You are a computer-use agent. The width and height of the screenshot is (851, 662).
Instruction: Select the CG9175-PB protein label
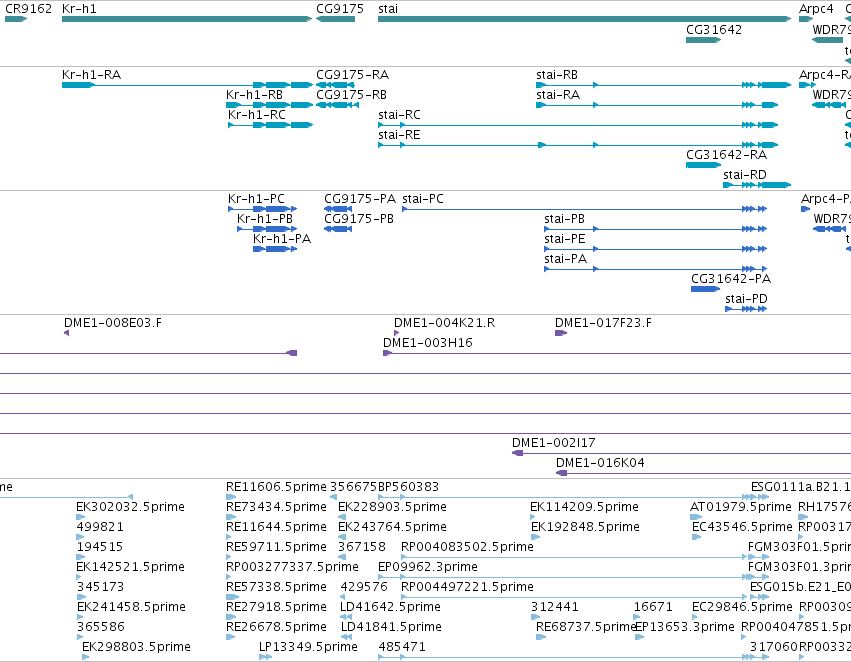coord(359,219)
